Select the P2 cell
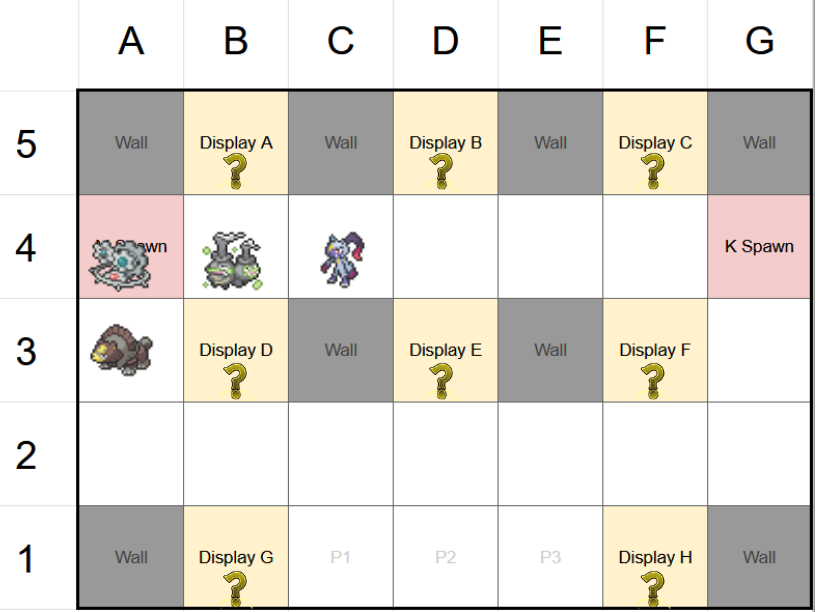Screen dimensions: 816x612 coord(445,557)
